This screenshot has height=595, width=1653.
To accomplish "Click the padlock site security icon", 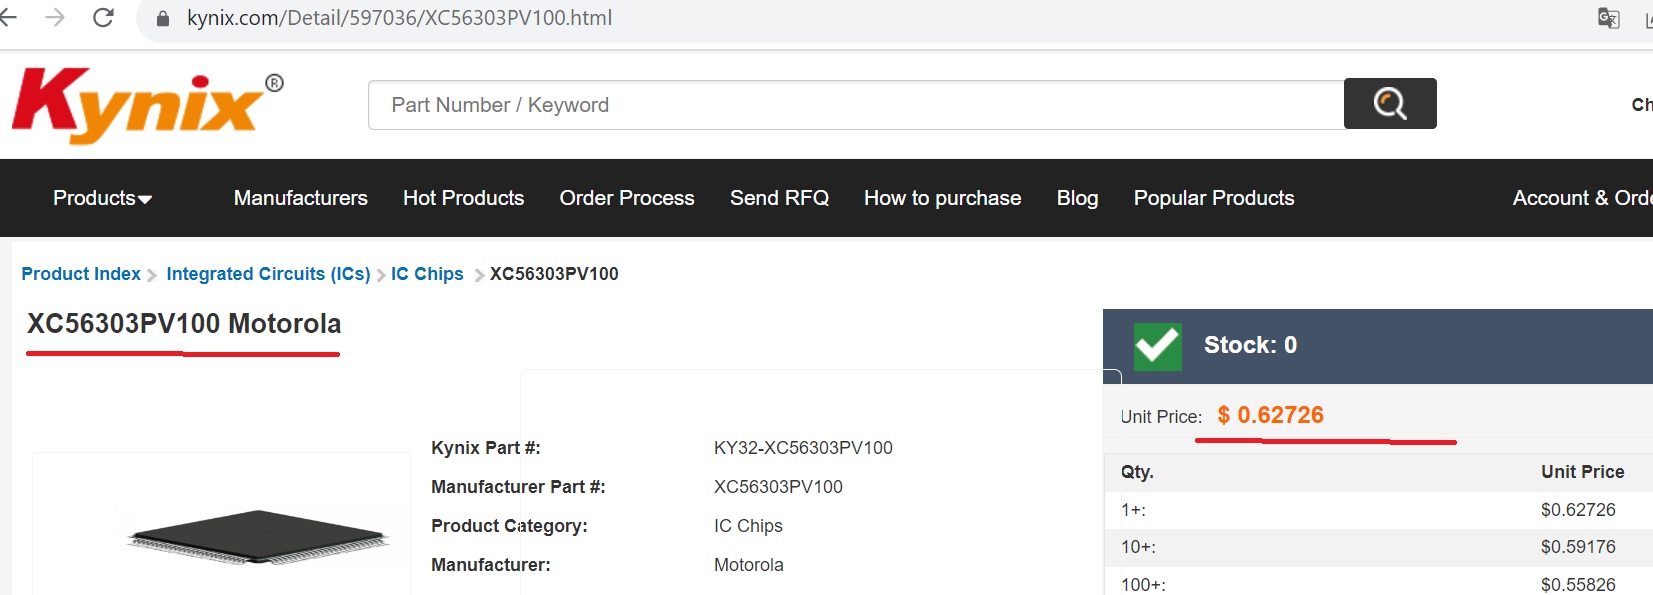I will (163, 18).
